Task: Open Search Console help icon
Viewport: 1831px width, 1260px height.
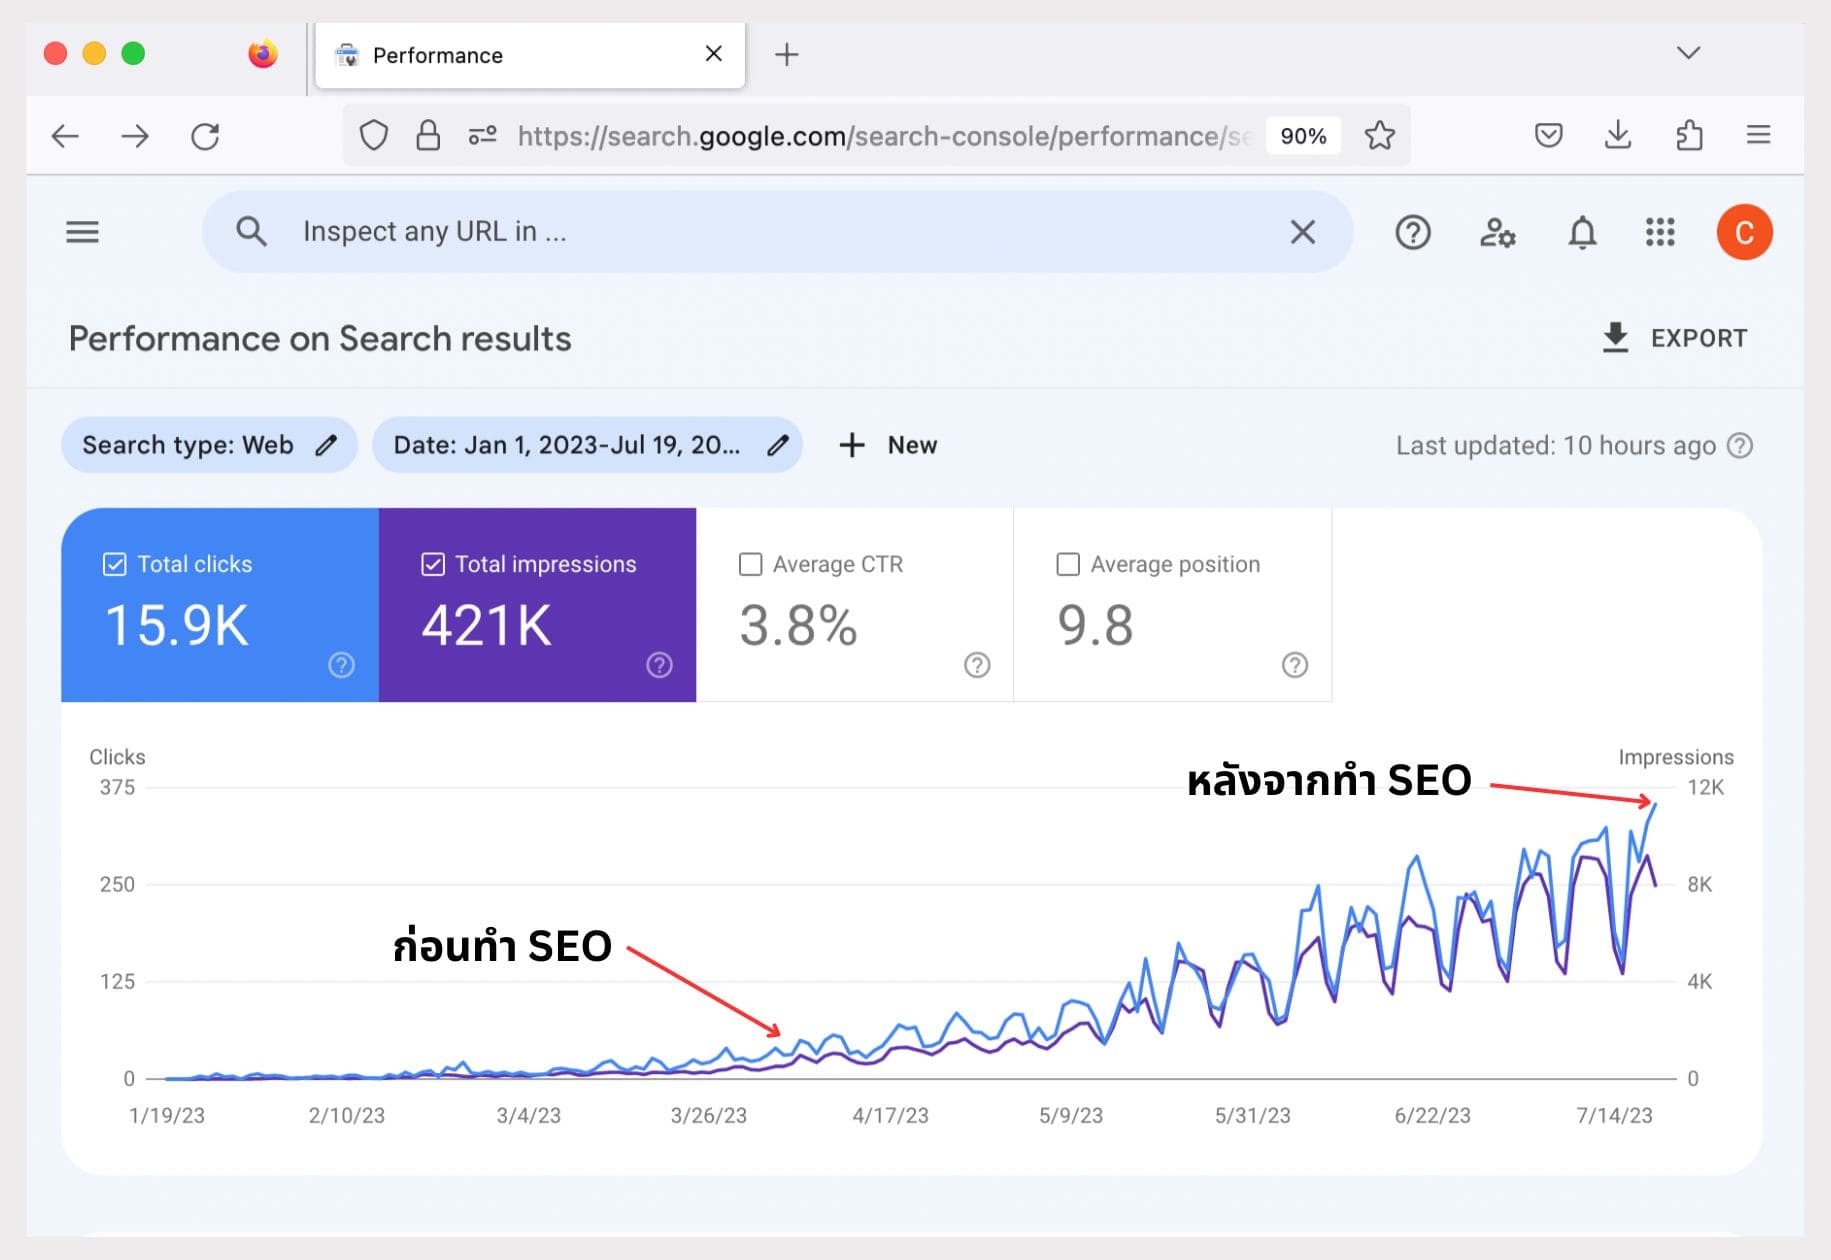Action: (x=1412, y=232)
